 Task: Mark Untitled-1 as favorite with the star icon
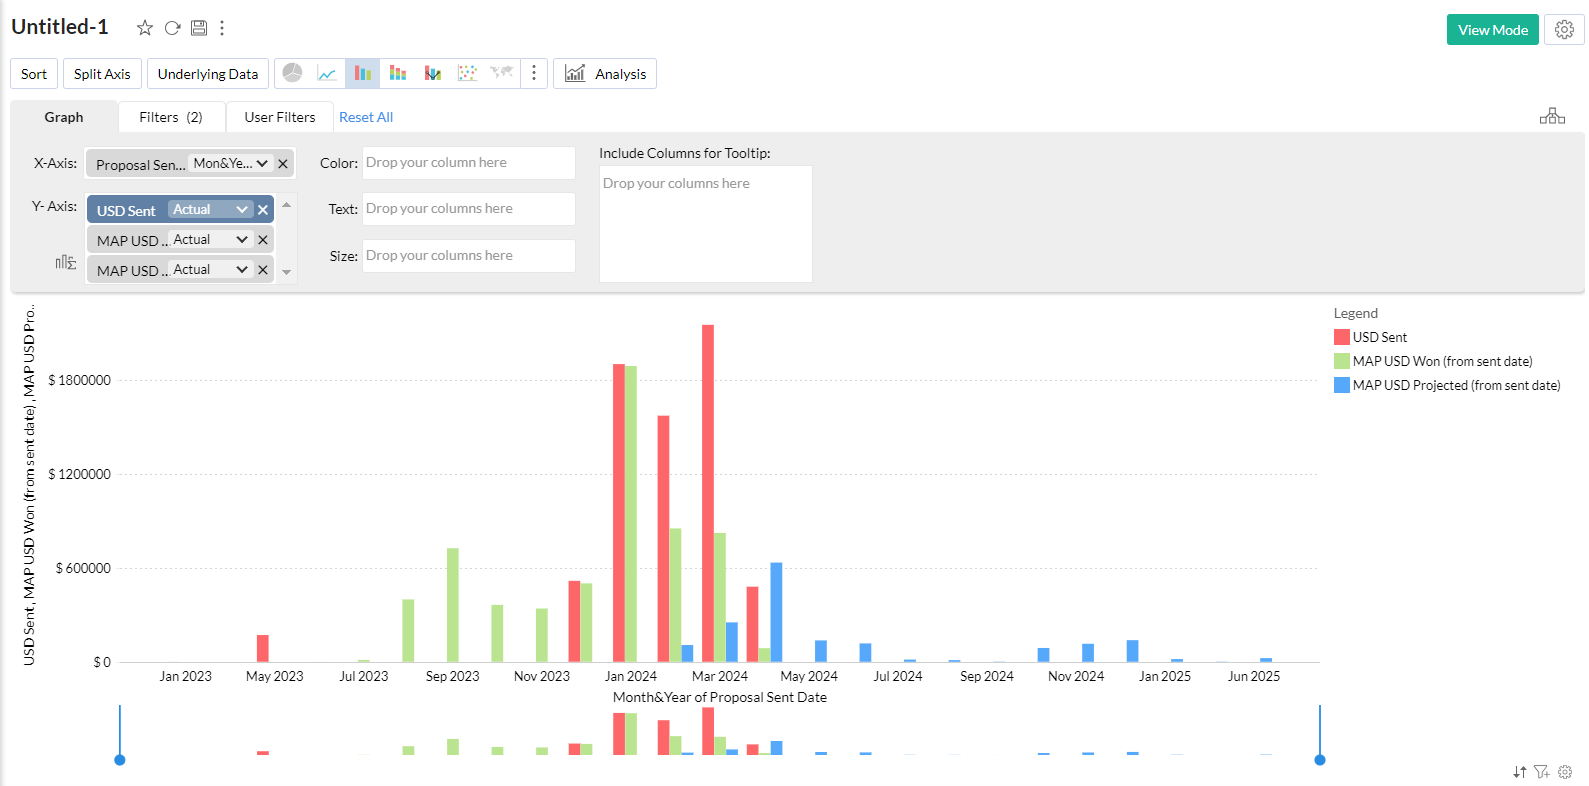(145, 28)
